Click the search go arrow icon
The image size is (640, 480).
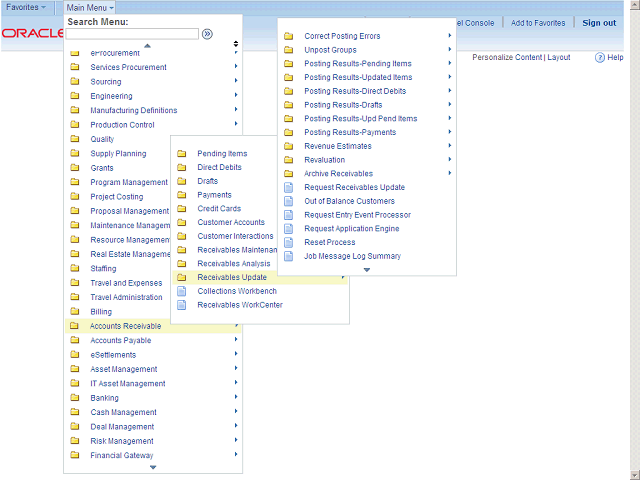pyautogui.click(x=207, y=34)
